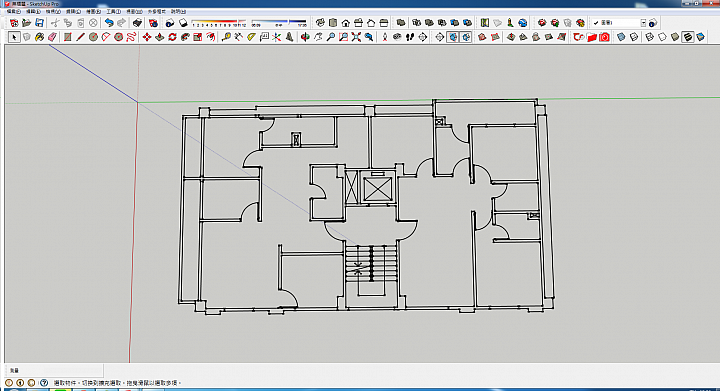
Task: Toggle Display Section Cuts button
Action: [466, 37]
